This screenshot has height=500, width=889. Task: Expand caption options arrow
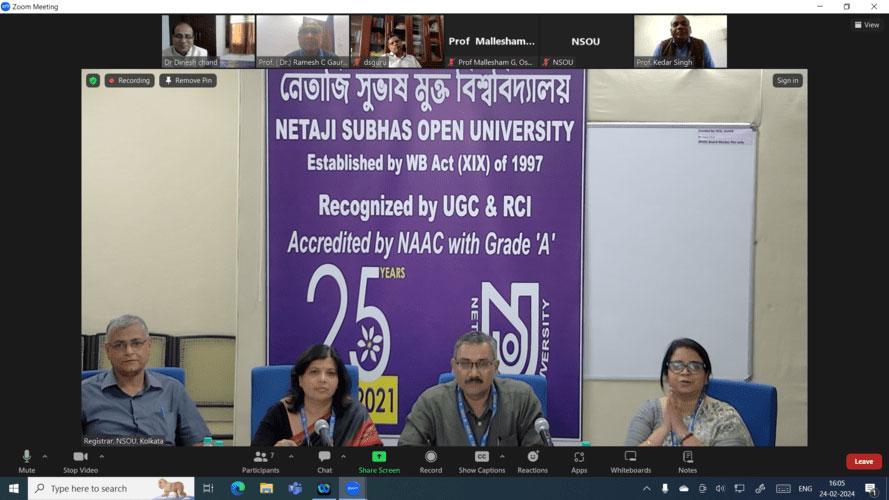coord(502,456)
